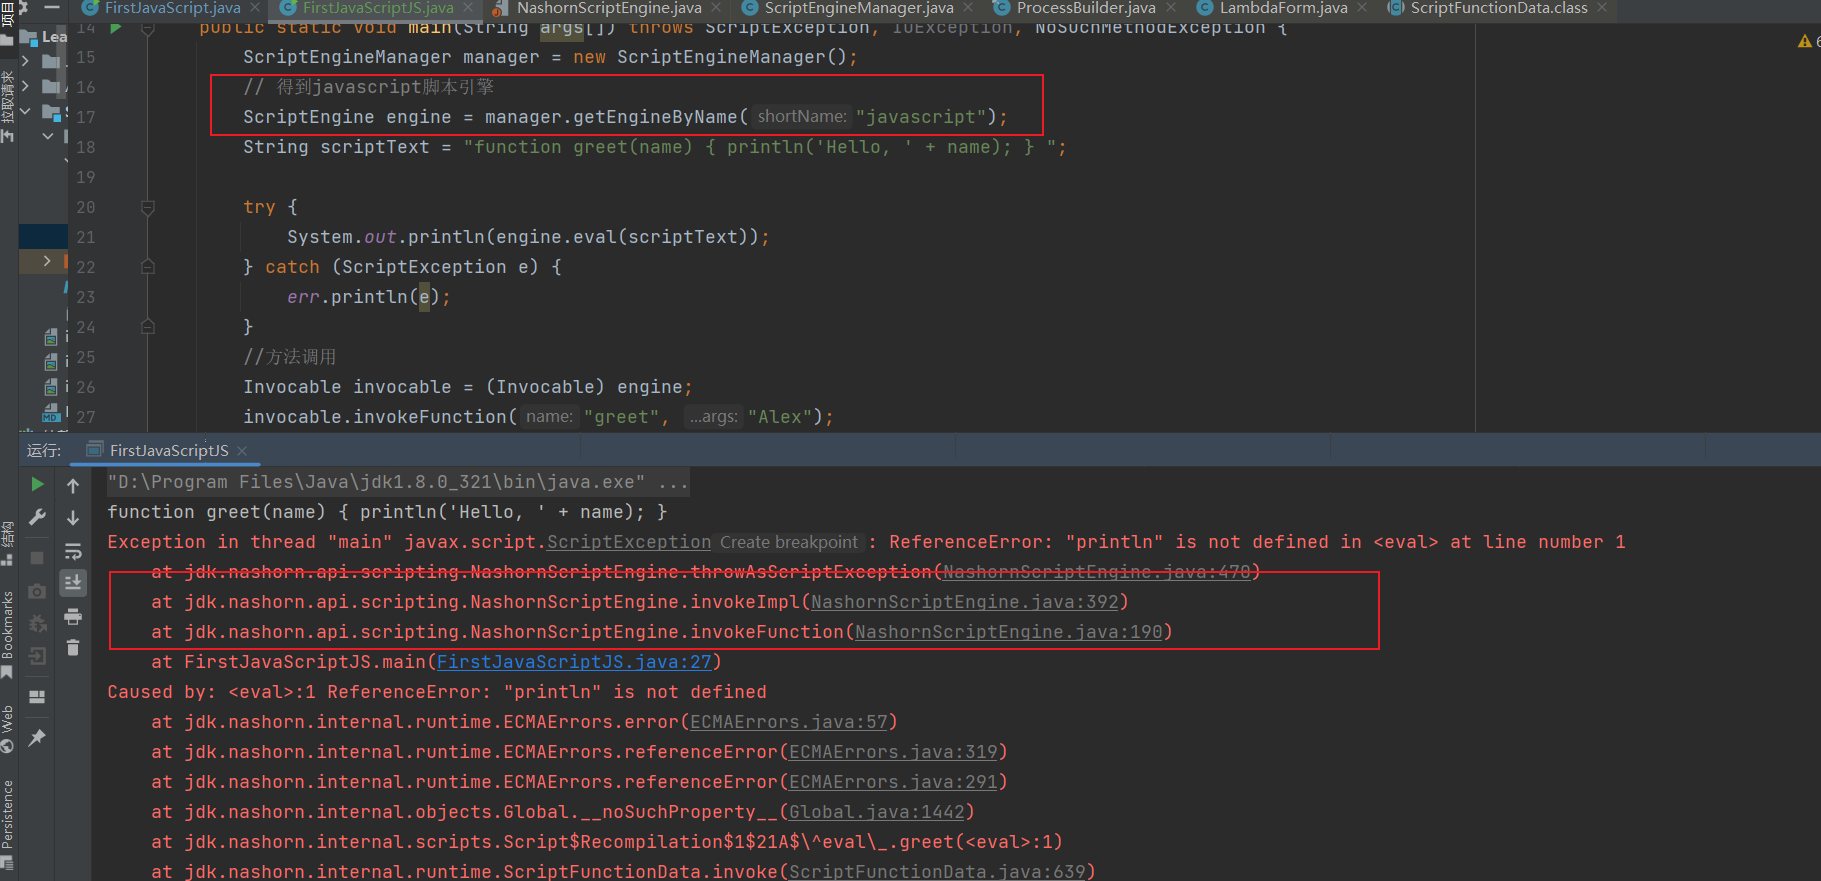Toggle scroll to end of console output
Viewport: 1821px width, 881px height.
tap(73, 582)
